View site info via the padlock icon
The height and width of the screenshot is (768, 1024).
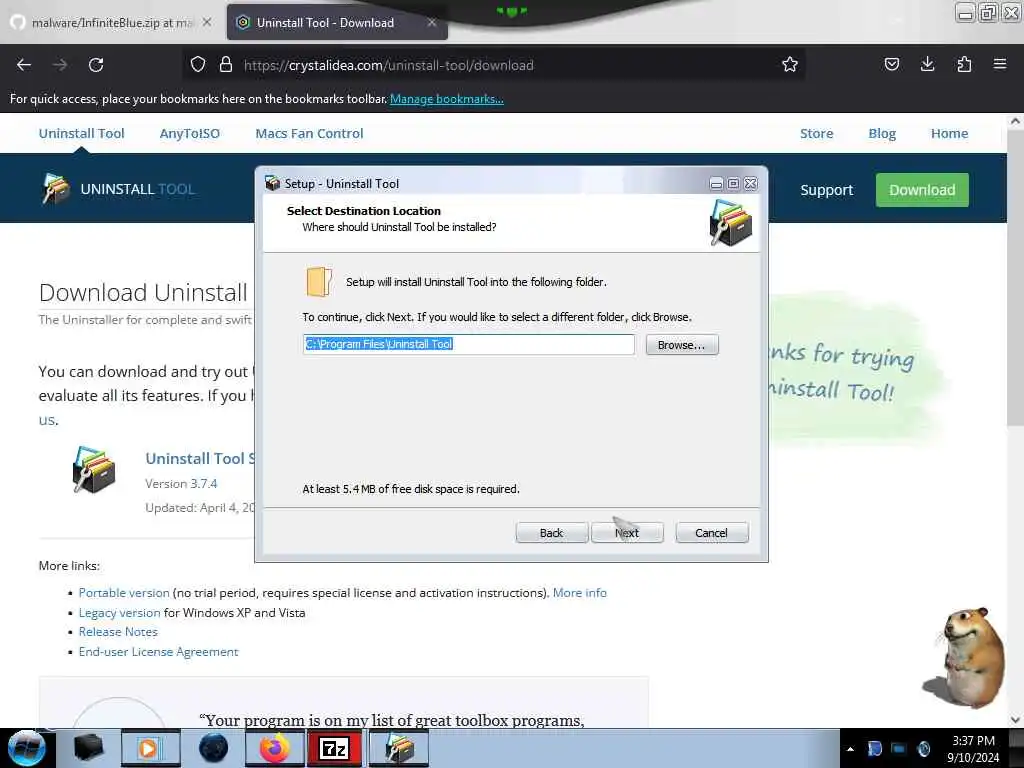(x=226, y=64)
